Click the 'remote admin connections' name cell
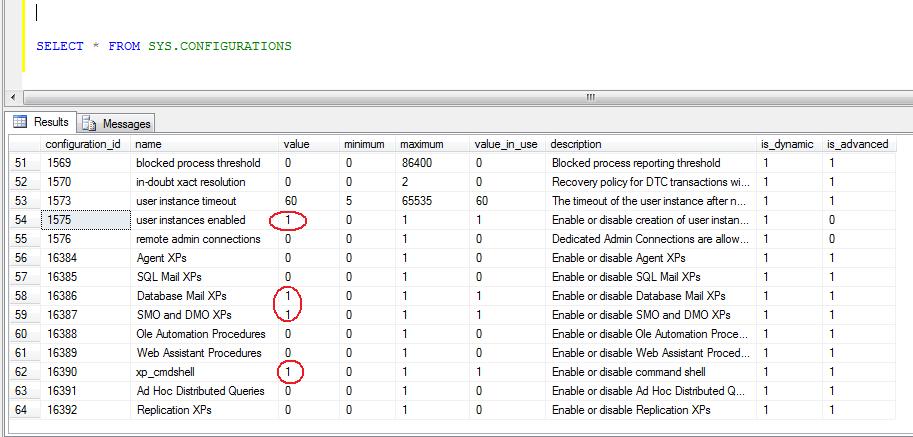 pos(206,239)
